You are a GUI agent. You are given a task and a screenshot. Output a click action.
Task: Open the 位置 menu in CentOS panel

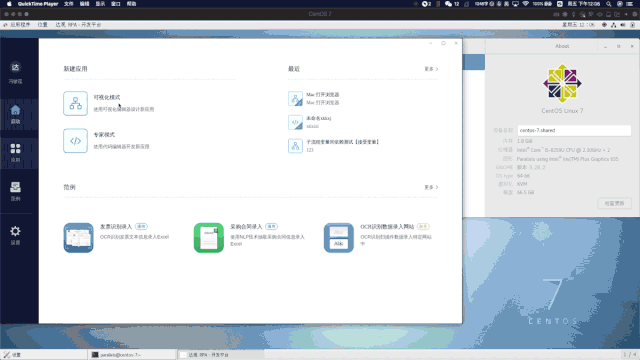tap(42, 25)
